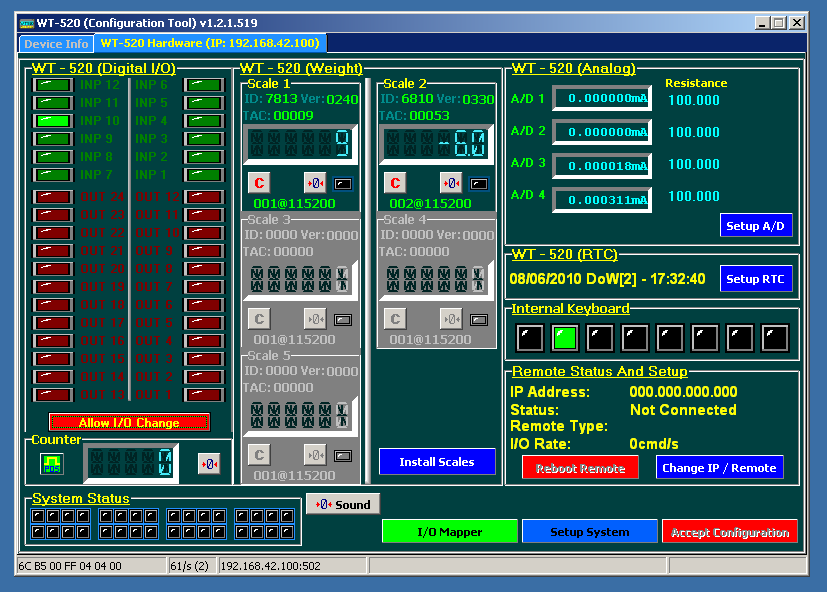
Task: Click the Allow I/O Change button
Action: [129, 423]
